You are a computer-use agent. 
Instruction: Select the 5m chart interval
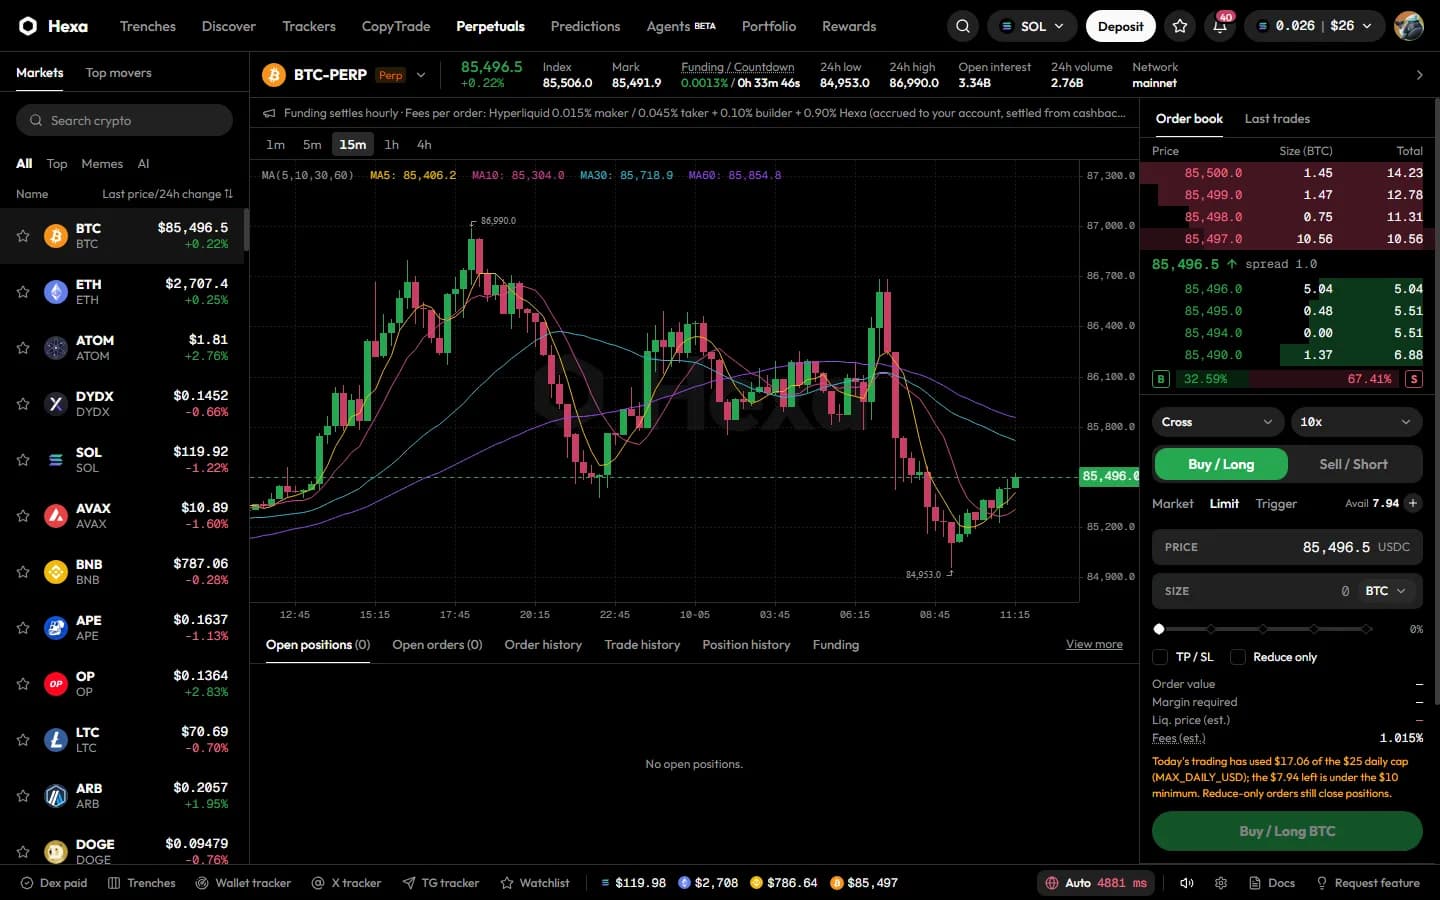312,144
